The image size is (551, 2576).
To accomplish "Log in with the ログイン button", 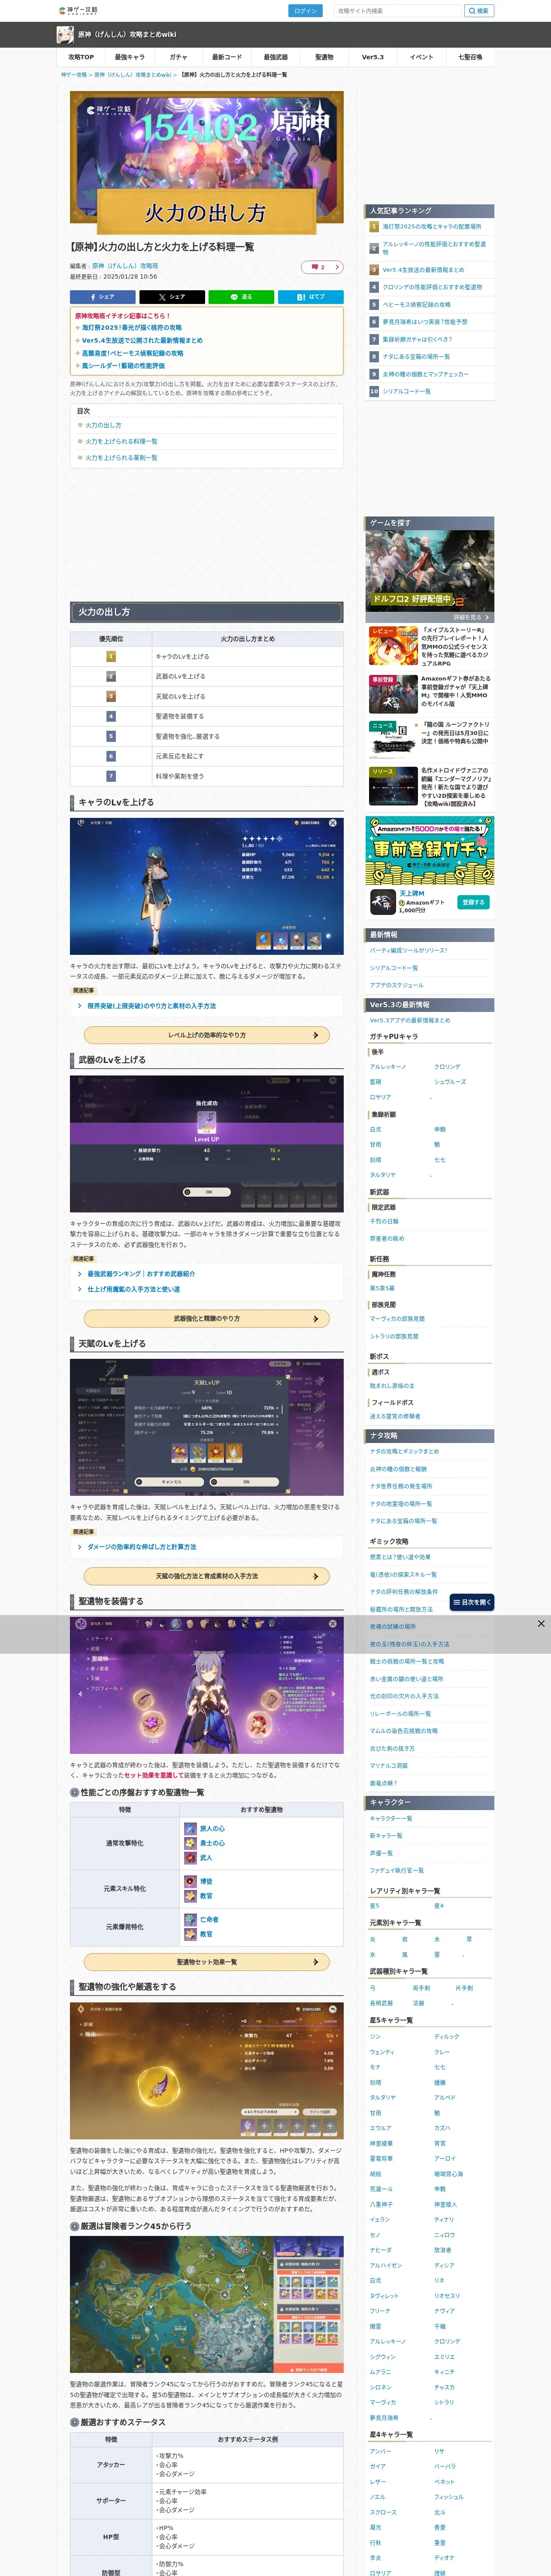I will [x=305, y=11].
